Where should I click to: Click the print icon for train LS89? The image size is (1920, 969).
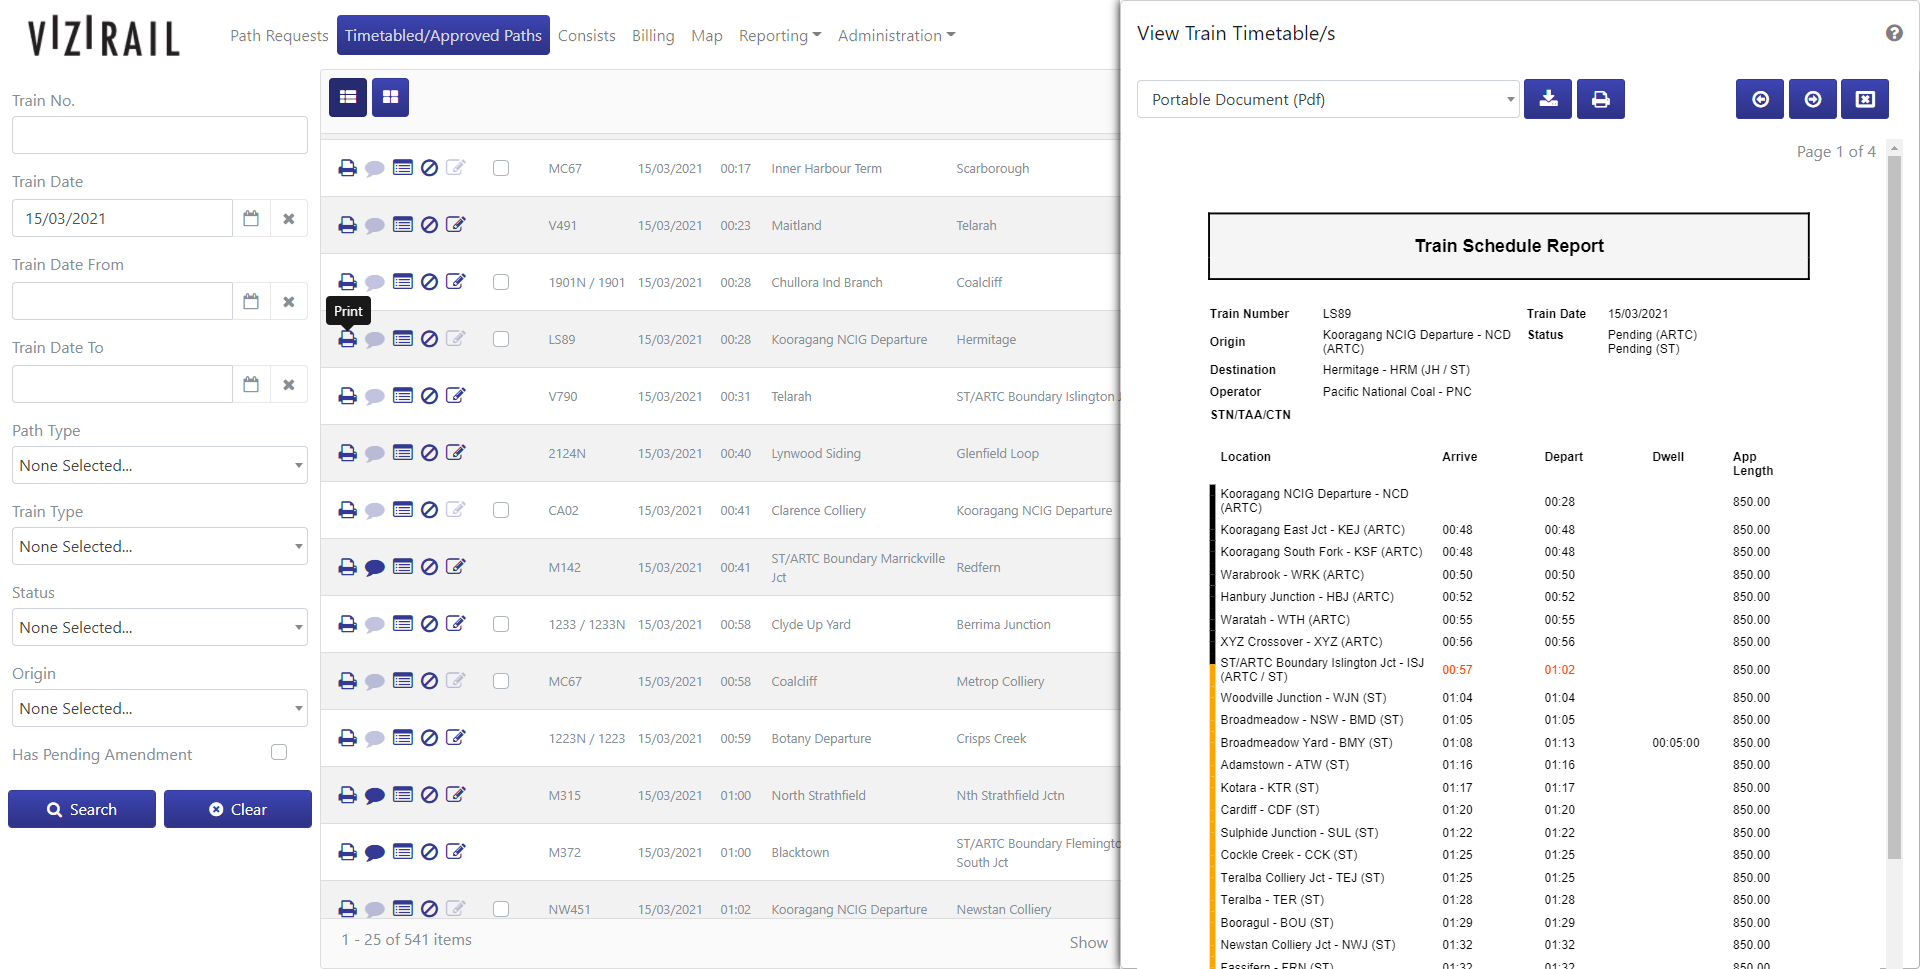point(347,340)
